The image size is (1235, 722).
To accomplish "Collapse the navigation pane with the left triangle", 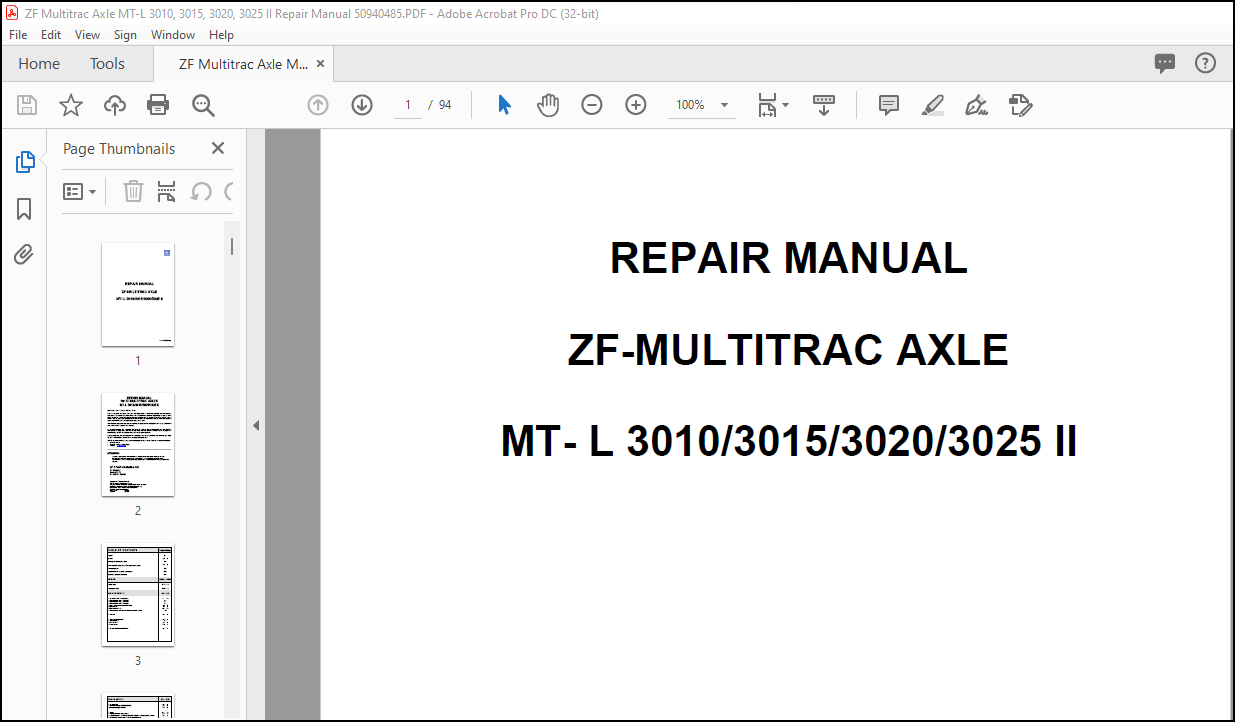I will (256, 425).
